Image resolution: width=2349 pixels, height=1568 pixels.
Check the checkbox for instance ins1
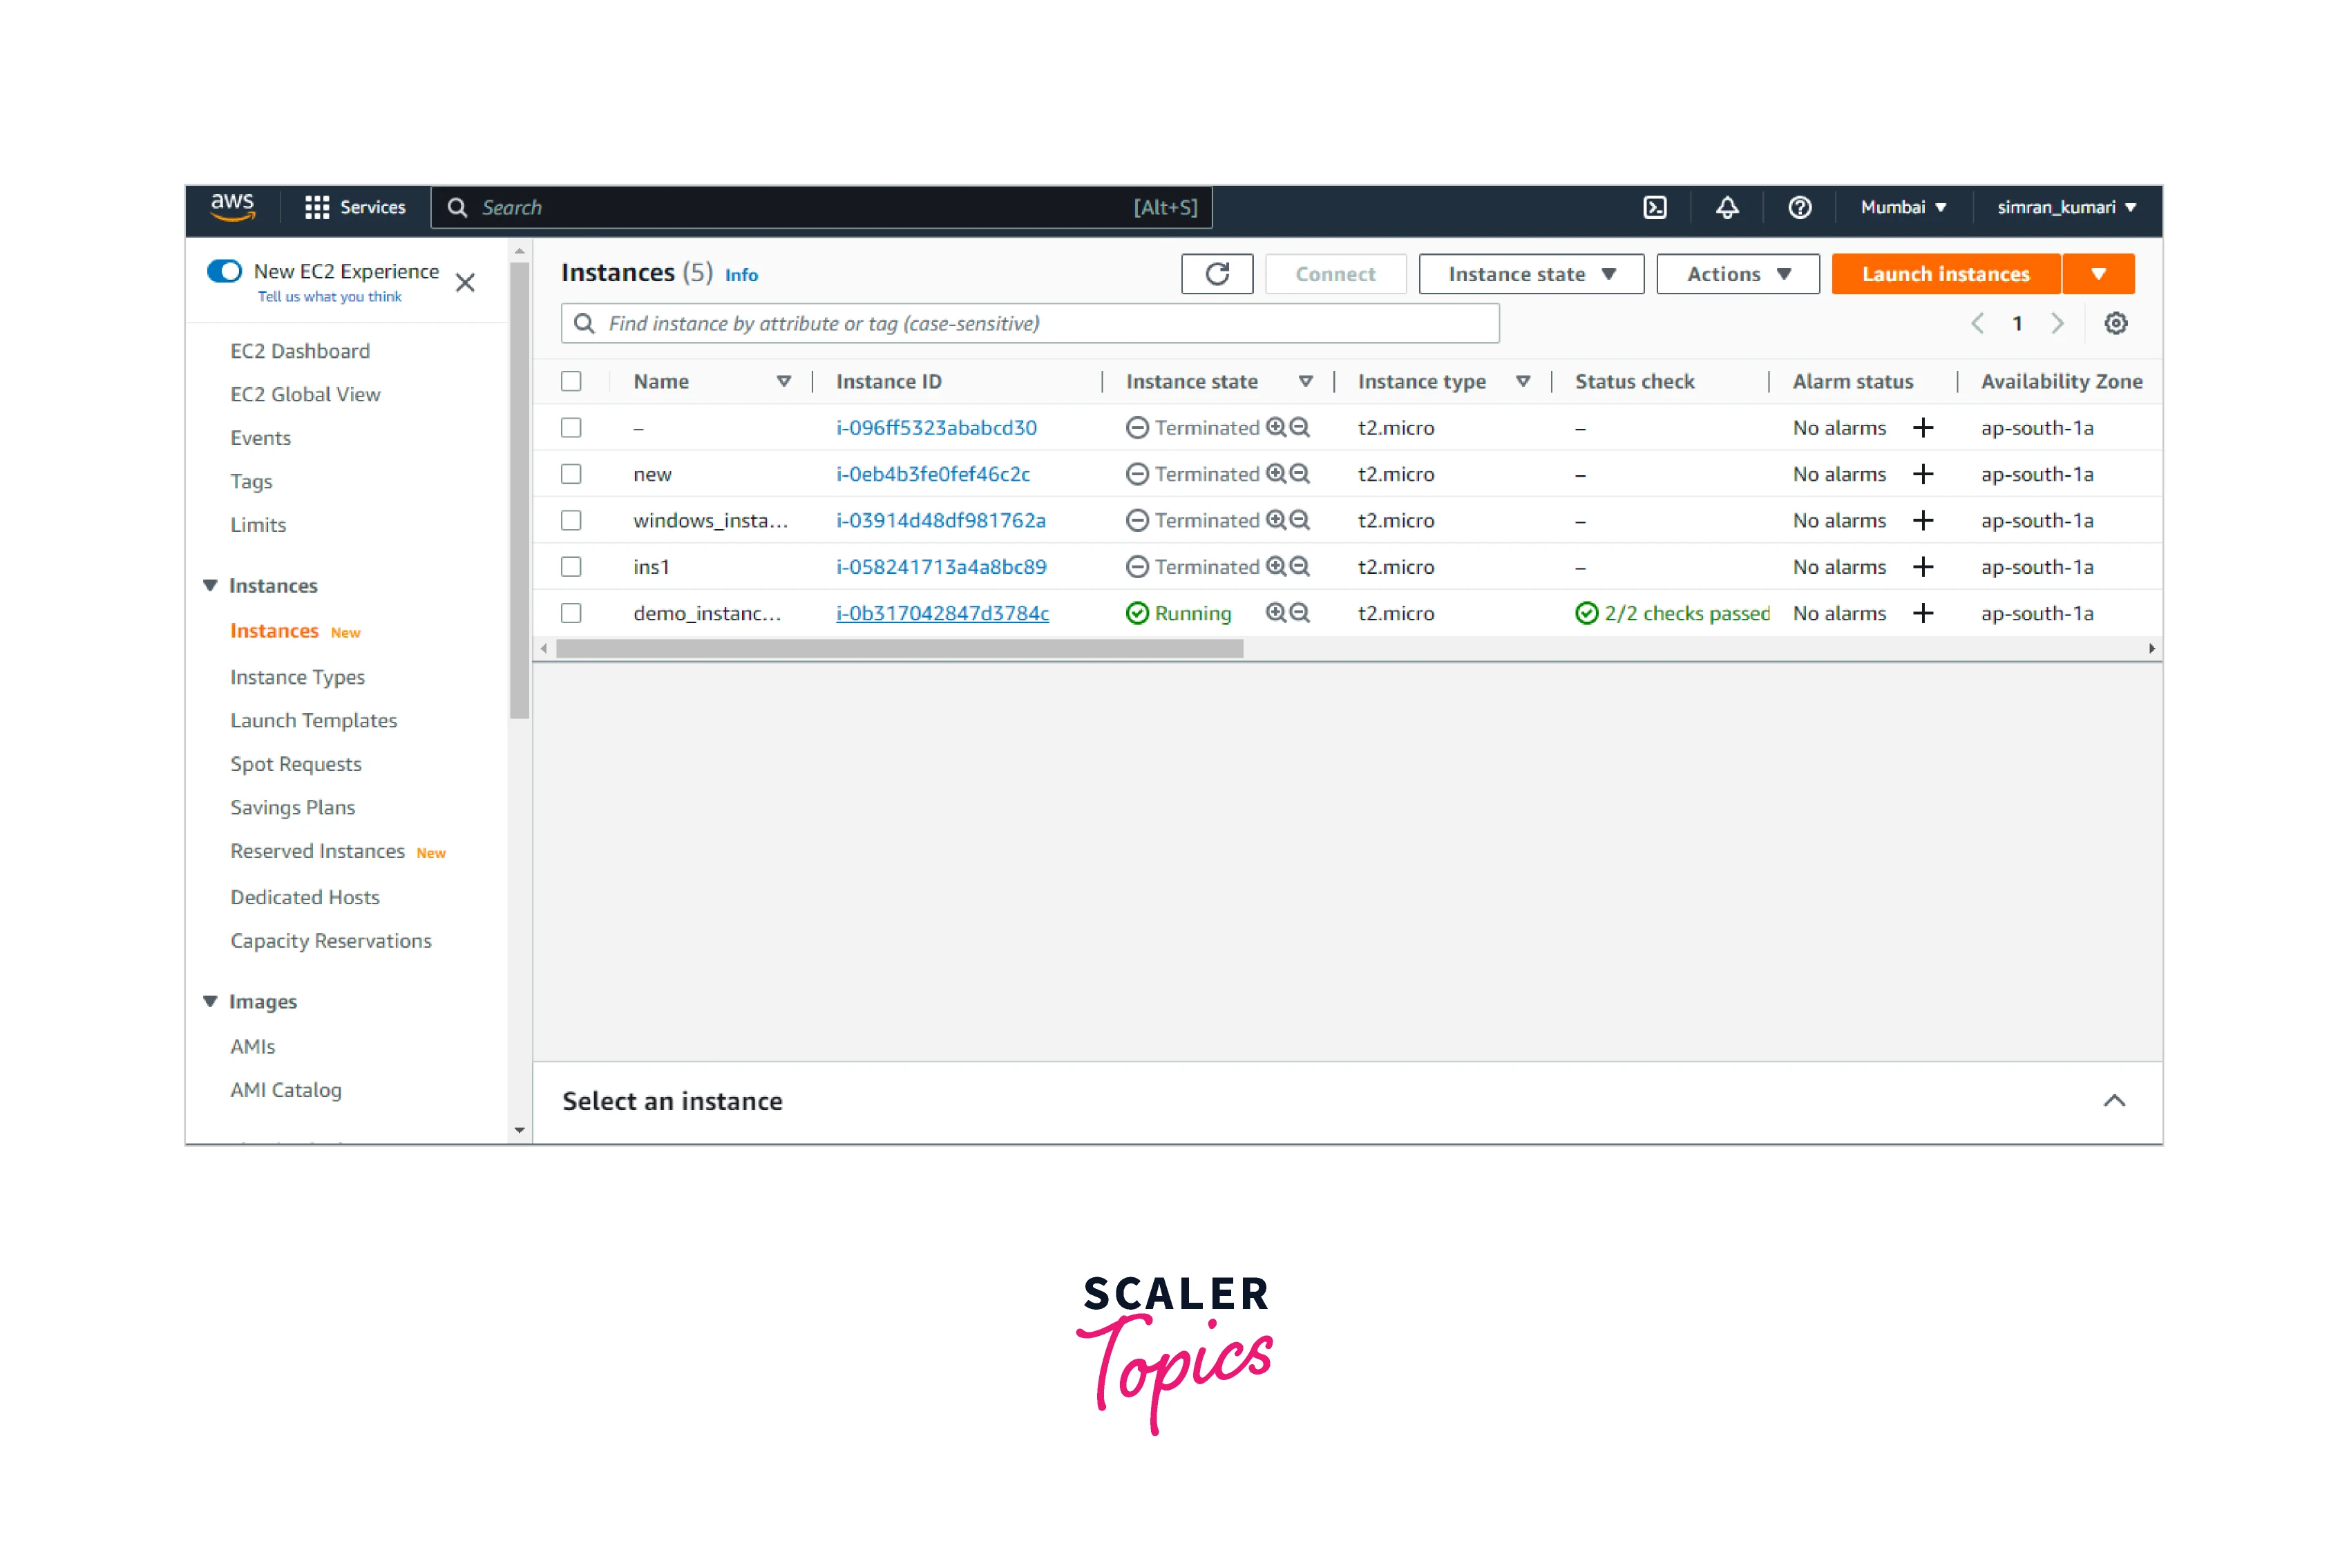click(571, 566)
